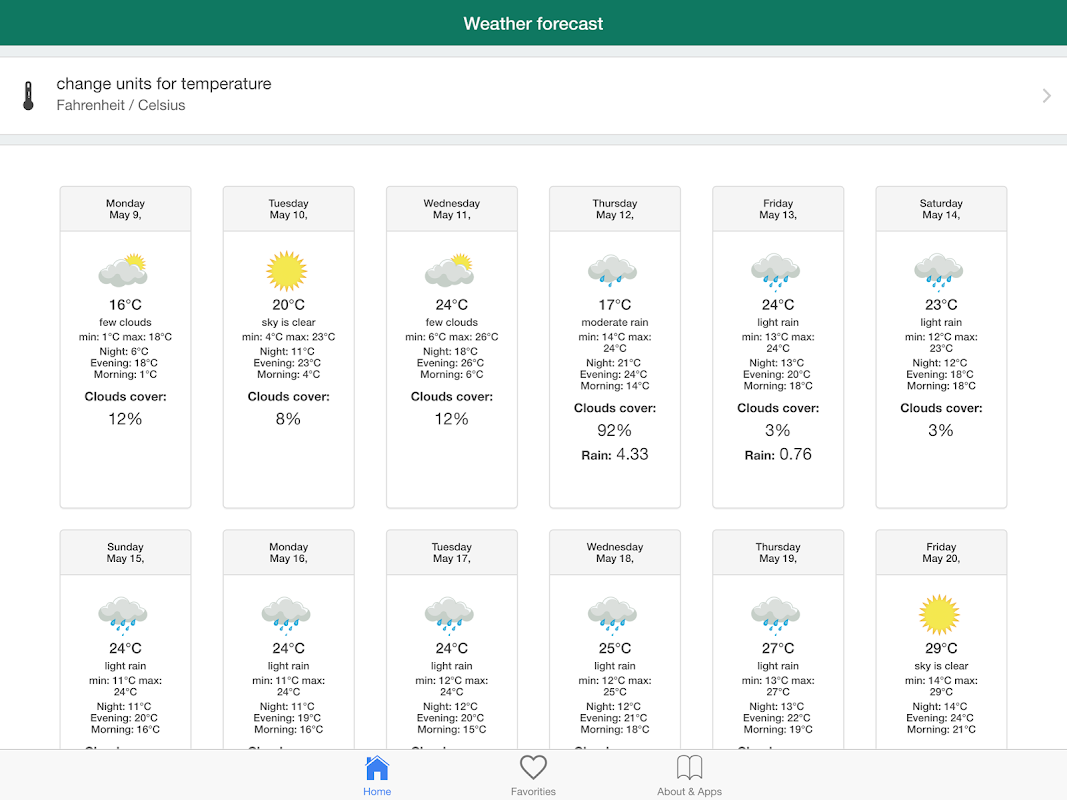
Task: Click the 16°C temperature on Monday May 9
Action: (125, 305)
